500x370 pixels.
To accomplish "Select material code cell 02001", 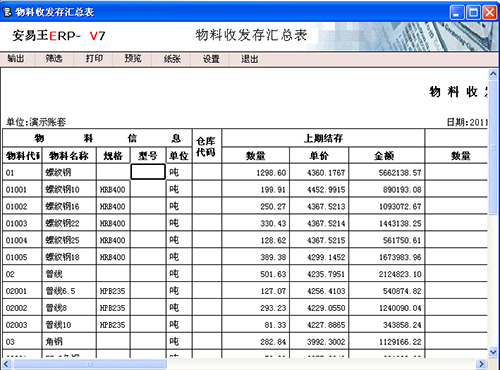I will tap(22, 291).
